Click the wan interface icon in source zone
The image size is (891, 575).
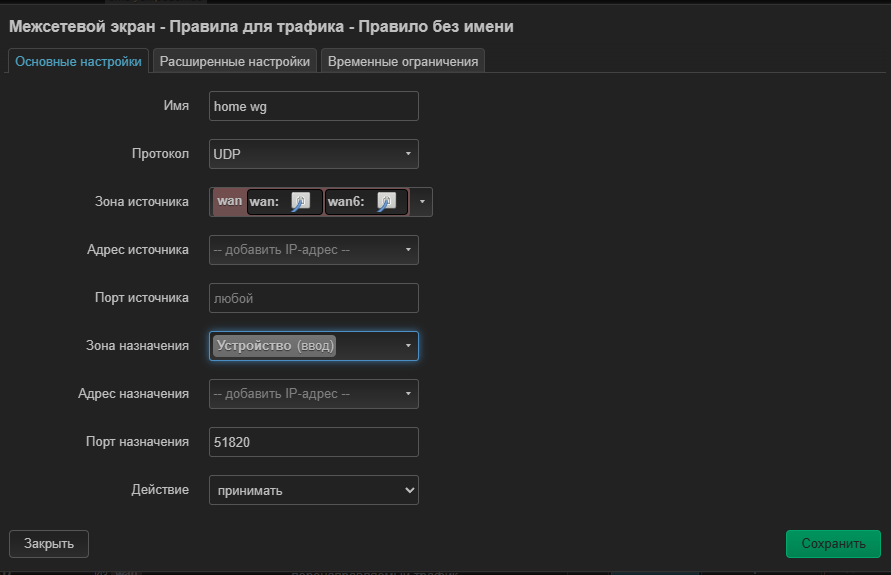[x=300, y=202]
